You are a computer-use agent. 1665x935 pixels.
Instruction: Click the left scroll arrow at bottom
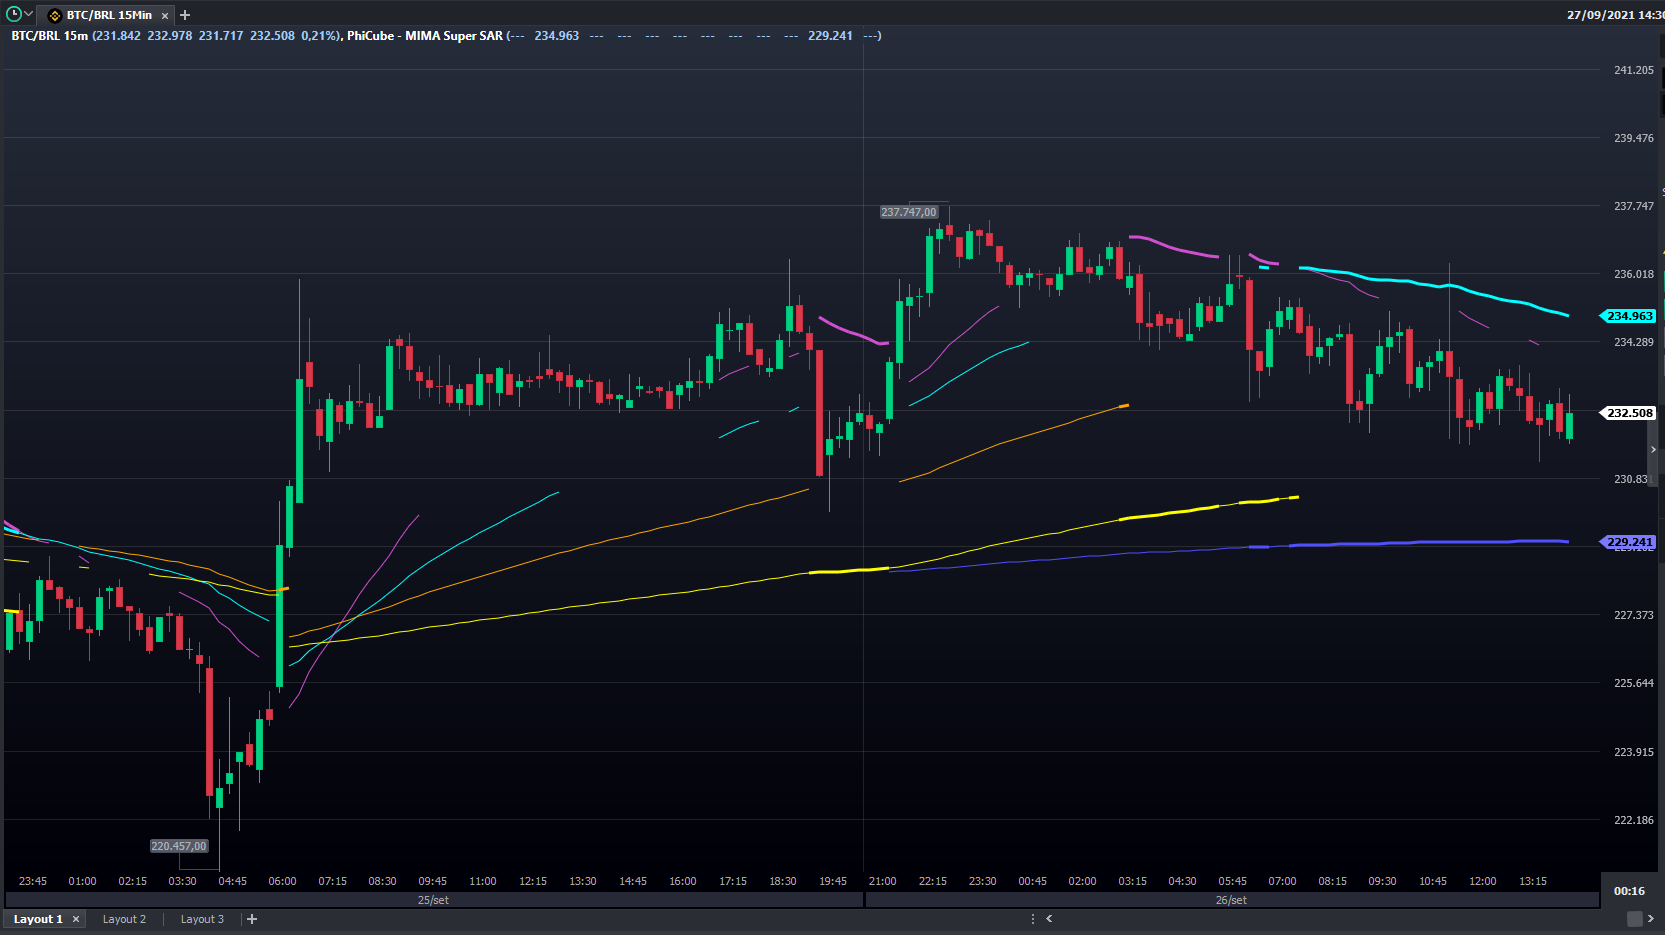coord(1049,918)
